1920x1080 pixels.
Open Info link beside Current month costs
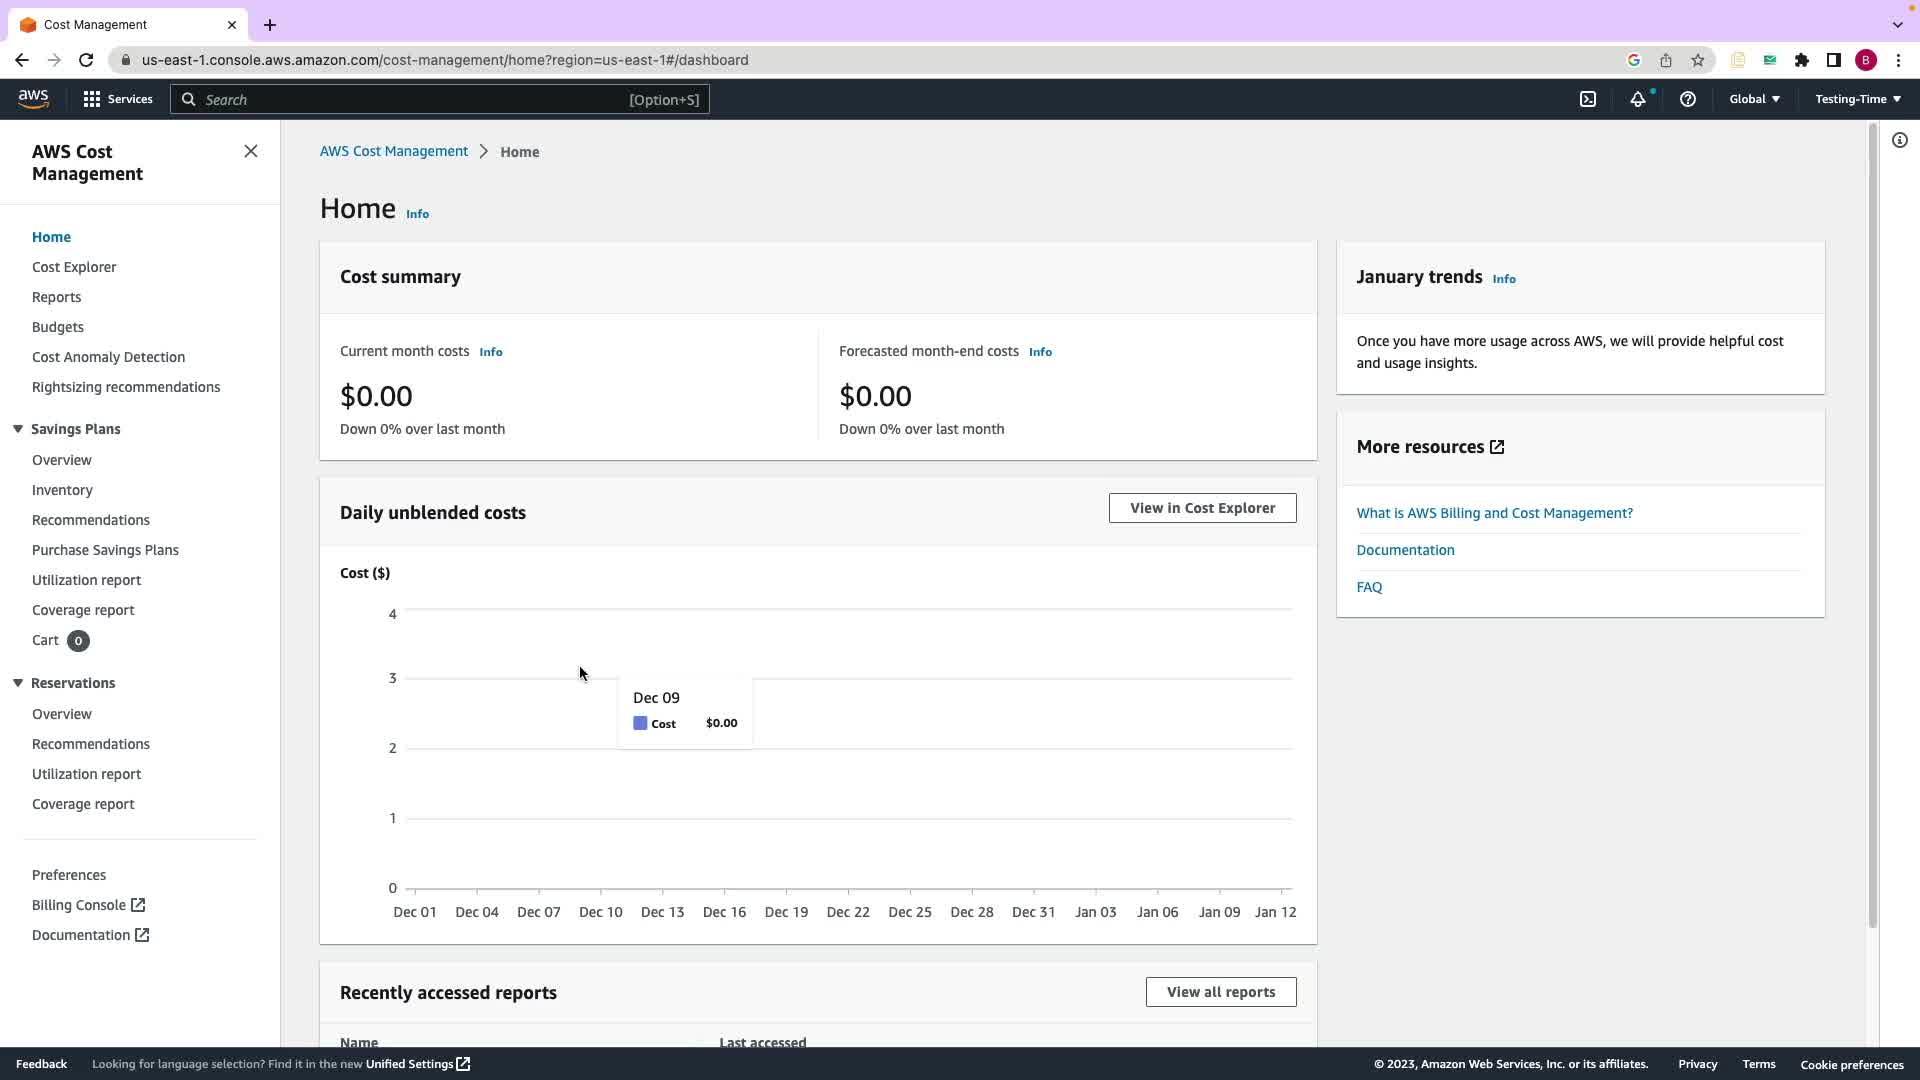(491, 352)
